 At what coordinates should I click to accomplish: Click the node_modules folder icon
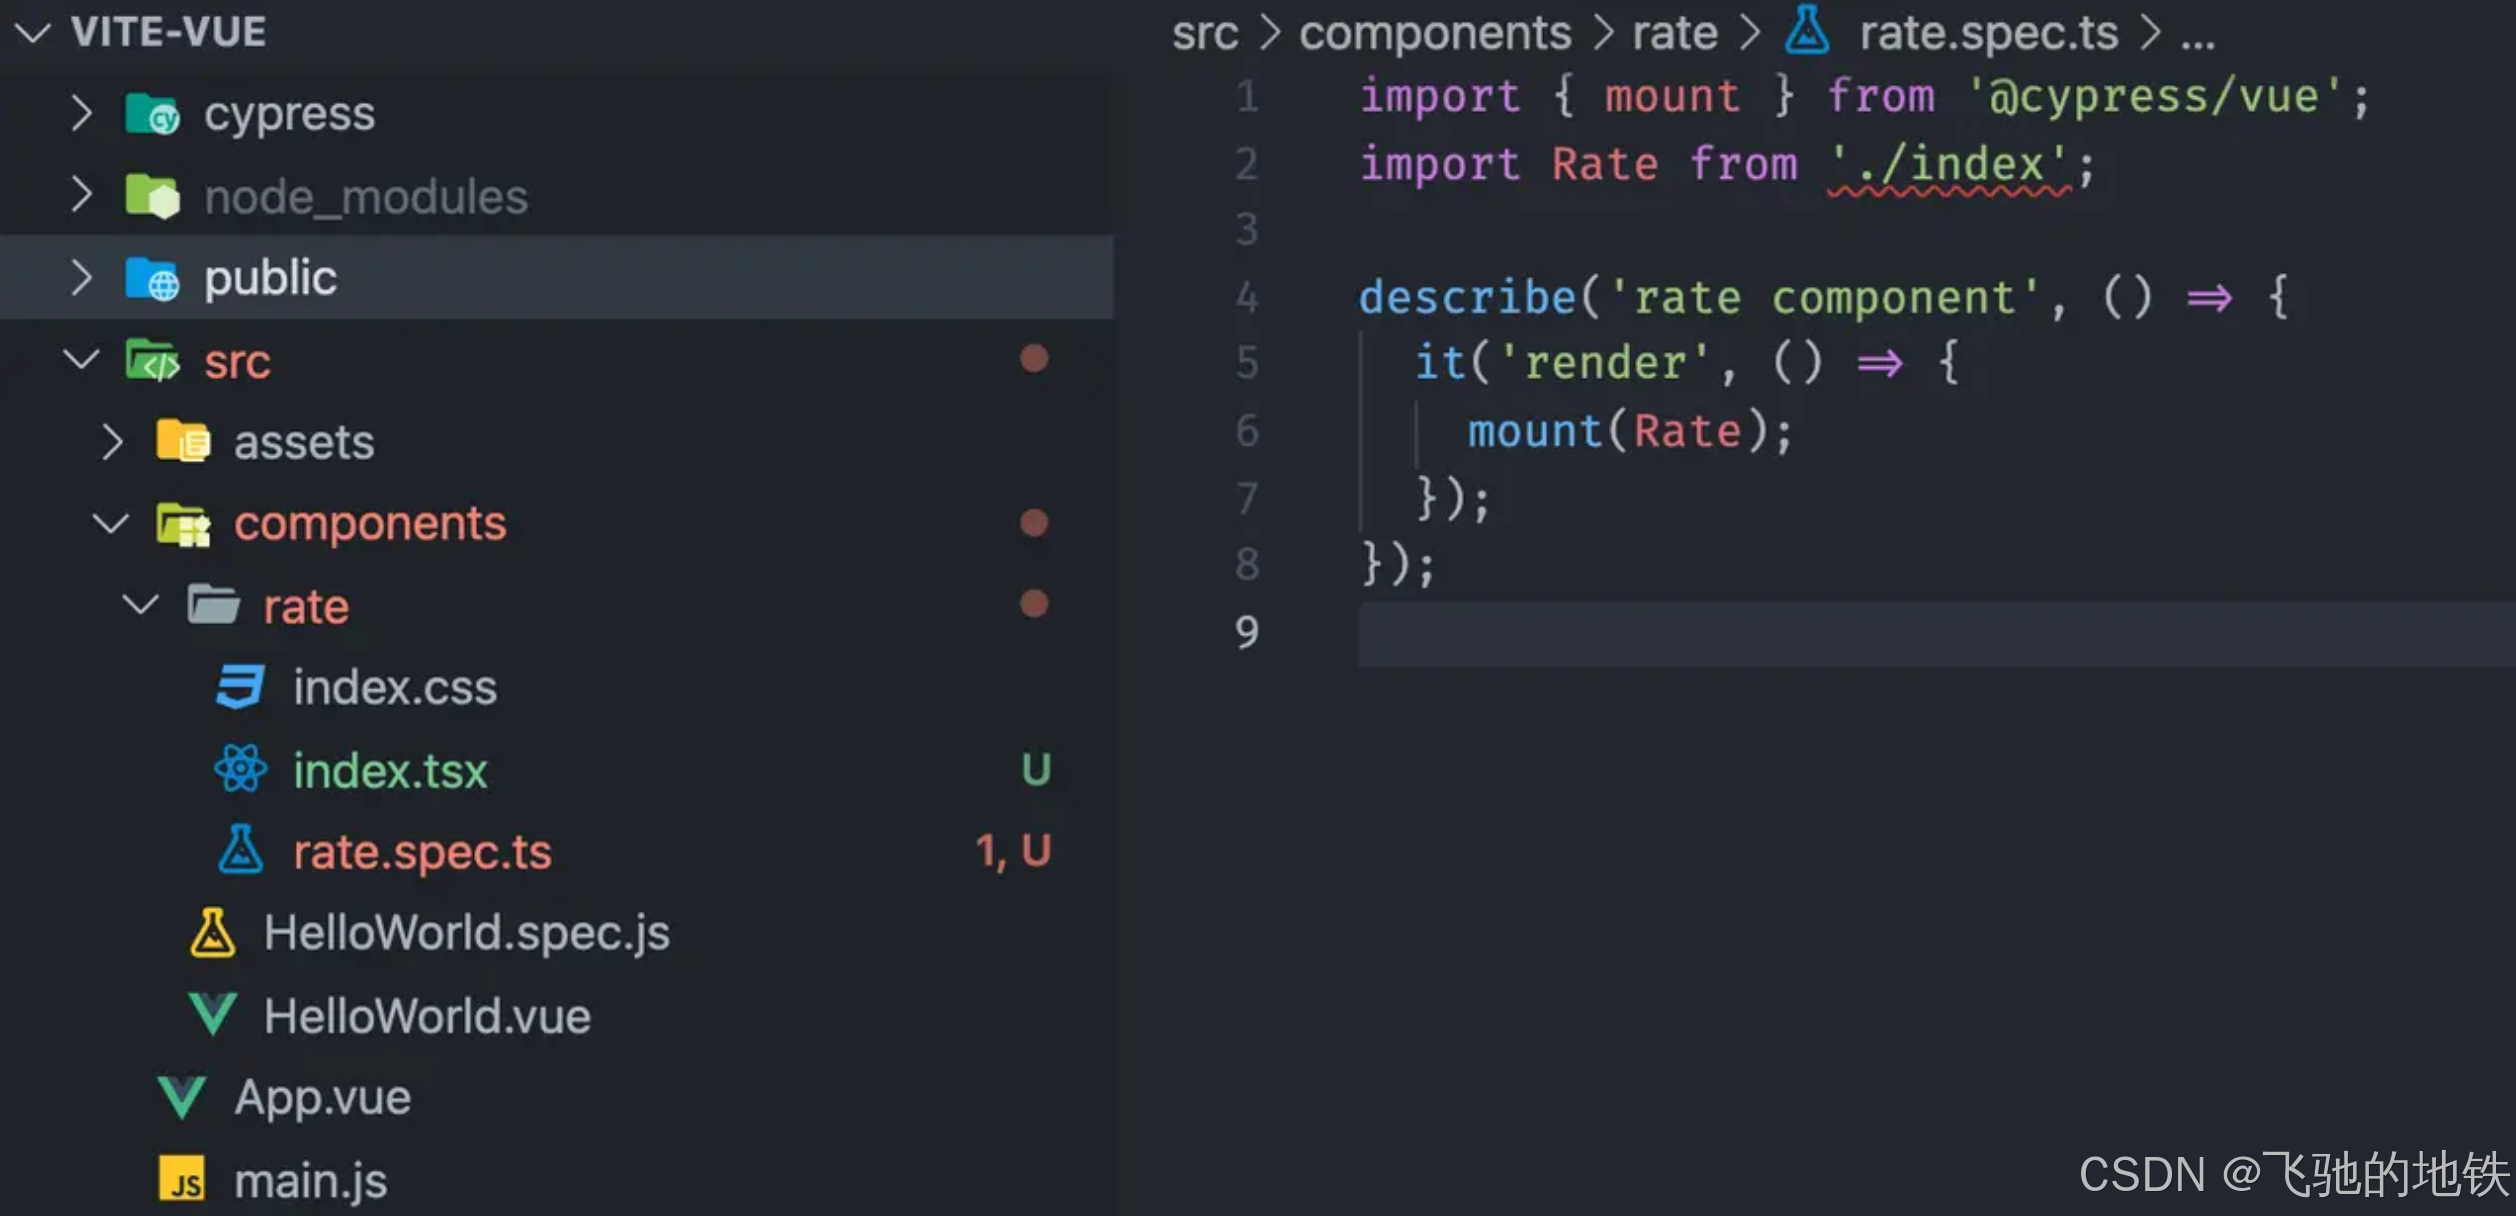point(152,196)
